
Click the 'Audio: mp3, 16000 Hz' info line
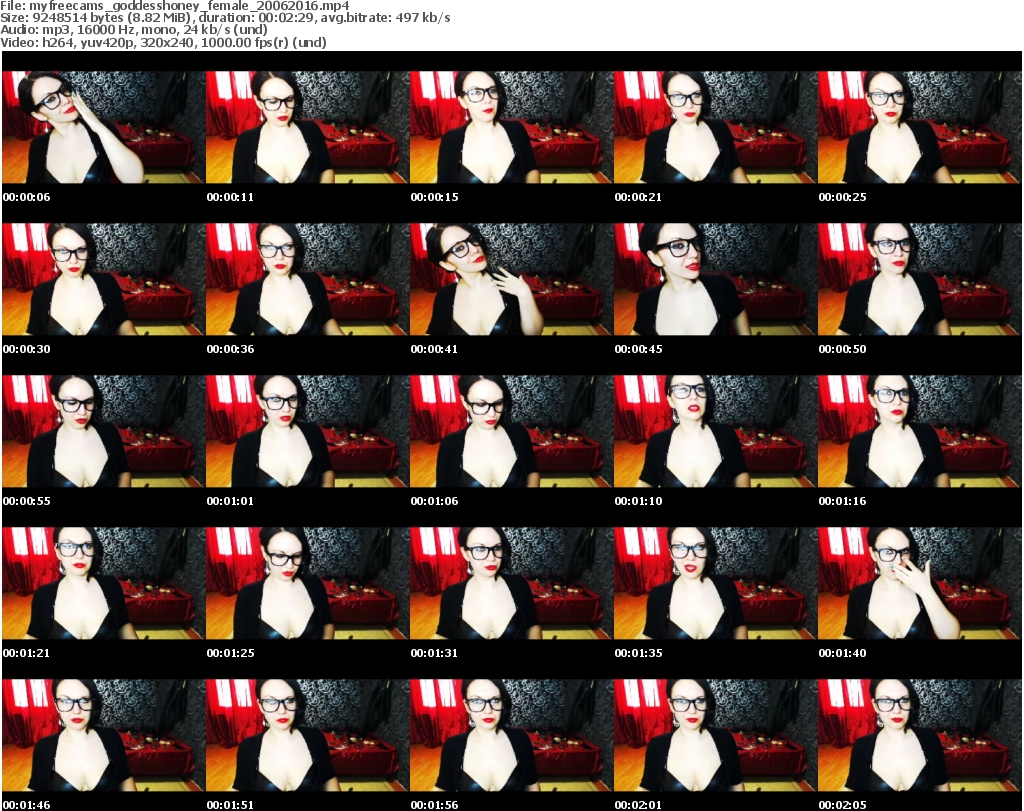(134, 30)
